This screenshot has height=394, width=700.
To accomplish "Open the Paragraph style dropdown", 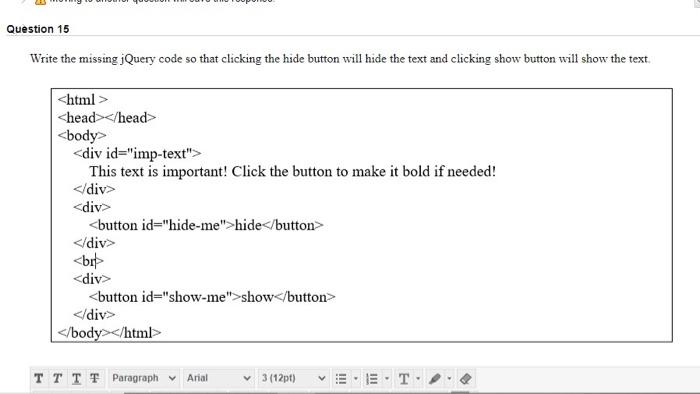I will [x=144, y=378].
